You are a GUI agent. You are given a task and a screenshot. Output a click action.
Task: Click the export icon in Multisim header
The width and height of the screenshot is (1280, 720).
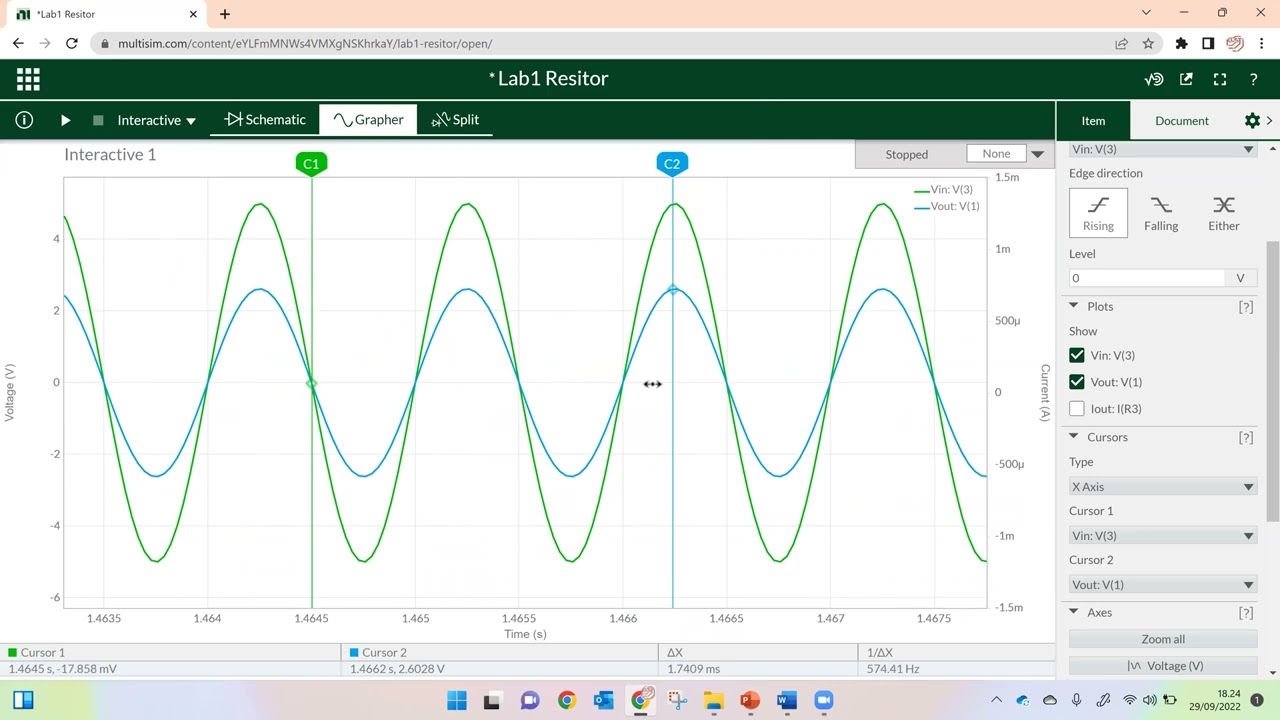(1186, 79)
